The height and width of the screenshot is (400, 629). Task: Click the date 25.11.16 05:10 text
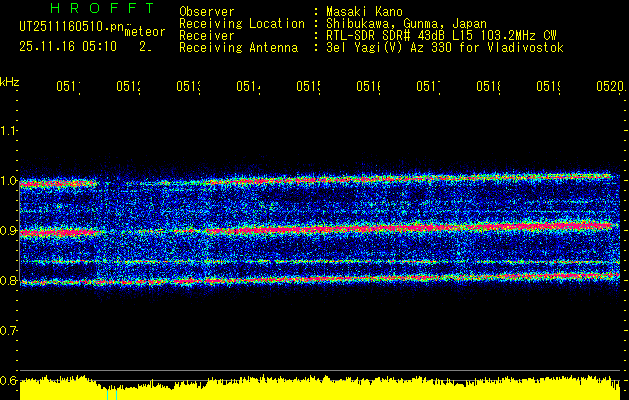pos(68,47)
